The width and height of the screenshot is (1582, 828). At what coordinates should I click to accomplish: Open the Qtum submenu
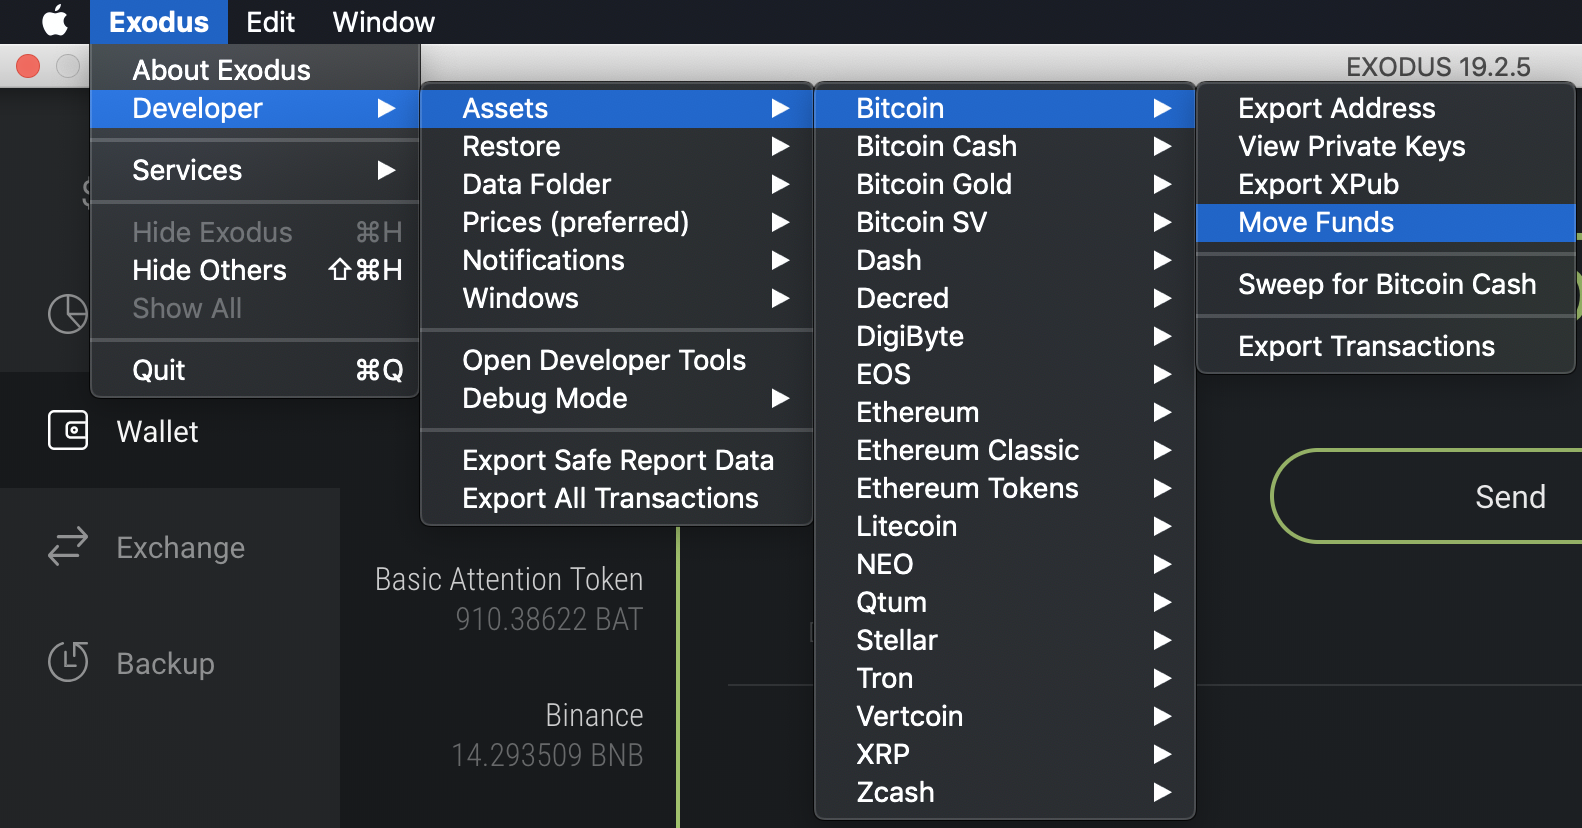pos(1005,602)
